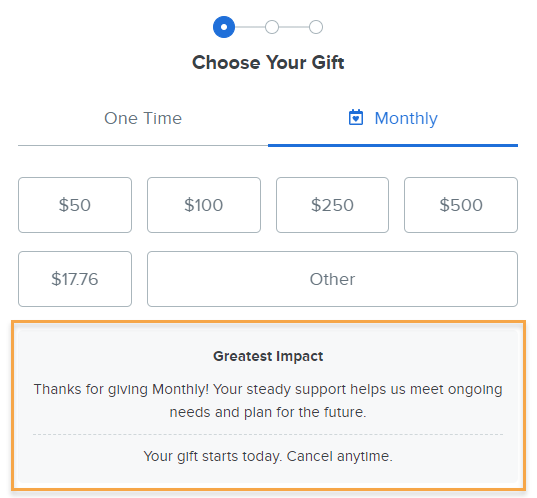This screenshot has height=498, width=537.
Task: Switch to the One Time tab
Action: pos(143,119)
